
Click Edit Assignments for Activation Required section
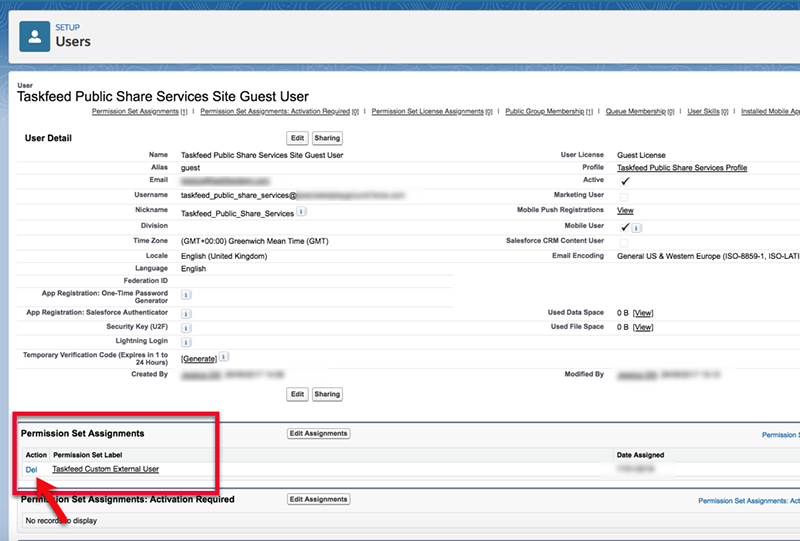click(x=318, y=499)
